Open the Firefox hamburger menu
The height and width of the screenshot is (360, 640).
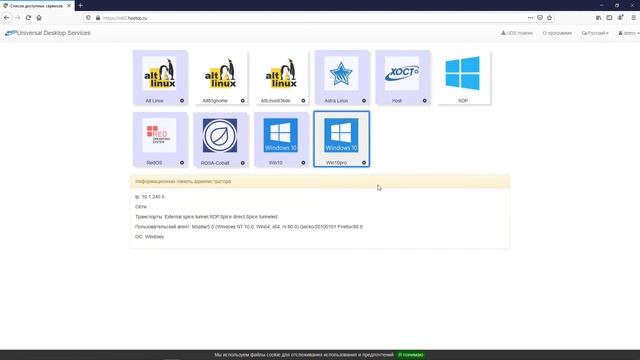[633, 18]
